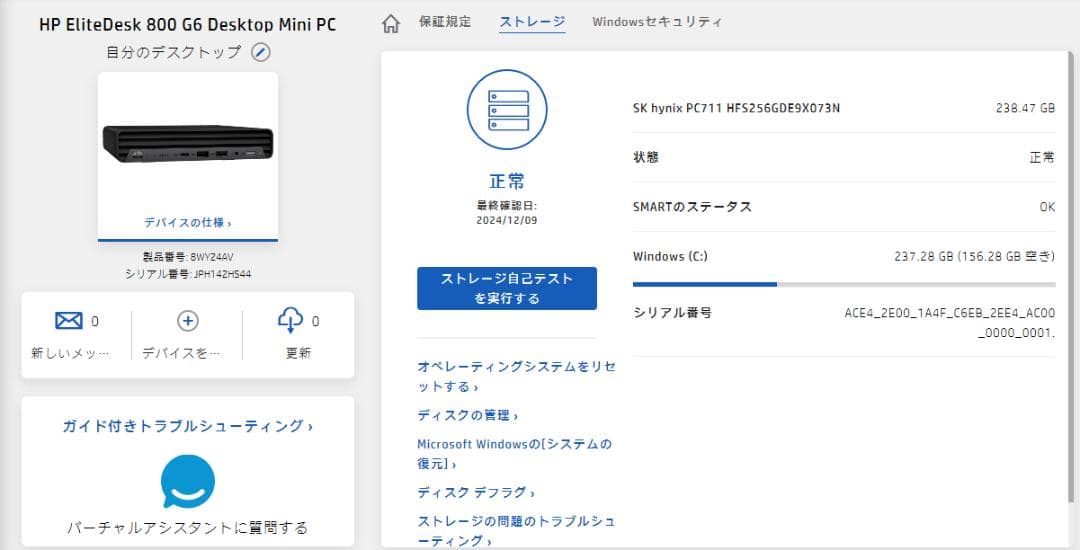Click the シリアル番号 label in storage panel
The image size is (1080, 550).
click(672, 313)
